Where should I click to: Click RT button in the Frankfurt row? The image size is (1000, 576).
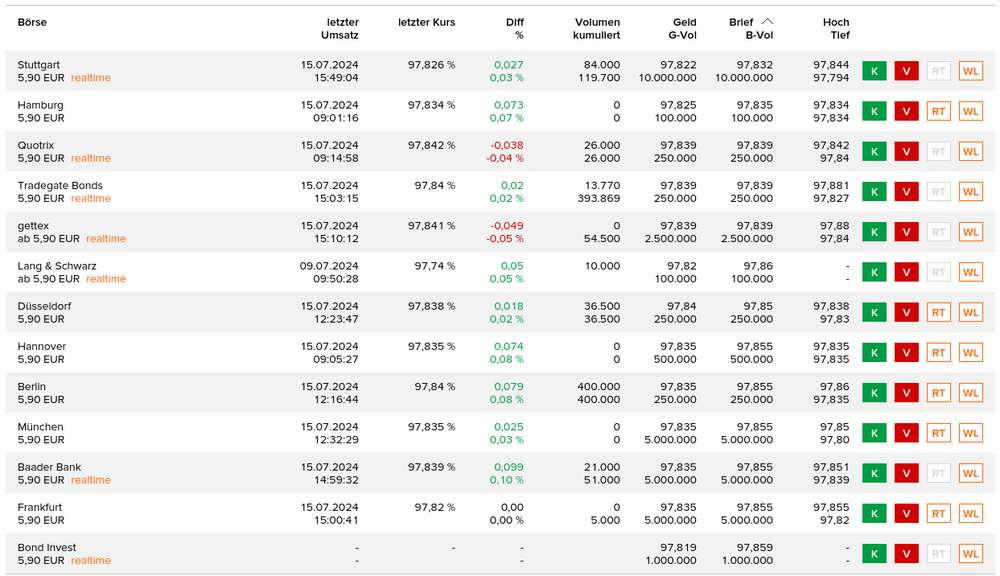pos(938,513)
